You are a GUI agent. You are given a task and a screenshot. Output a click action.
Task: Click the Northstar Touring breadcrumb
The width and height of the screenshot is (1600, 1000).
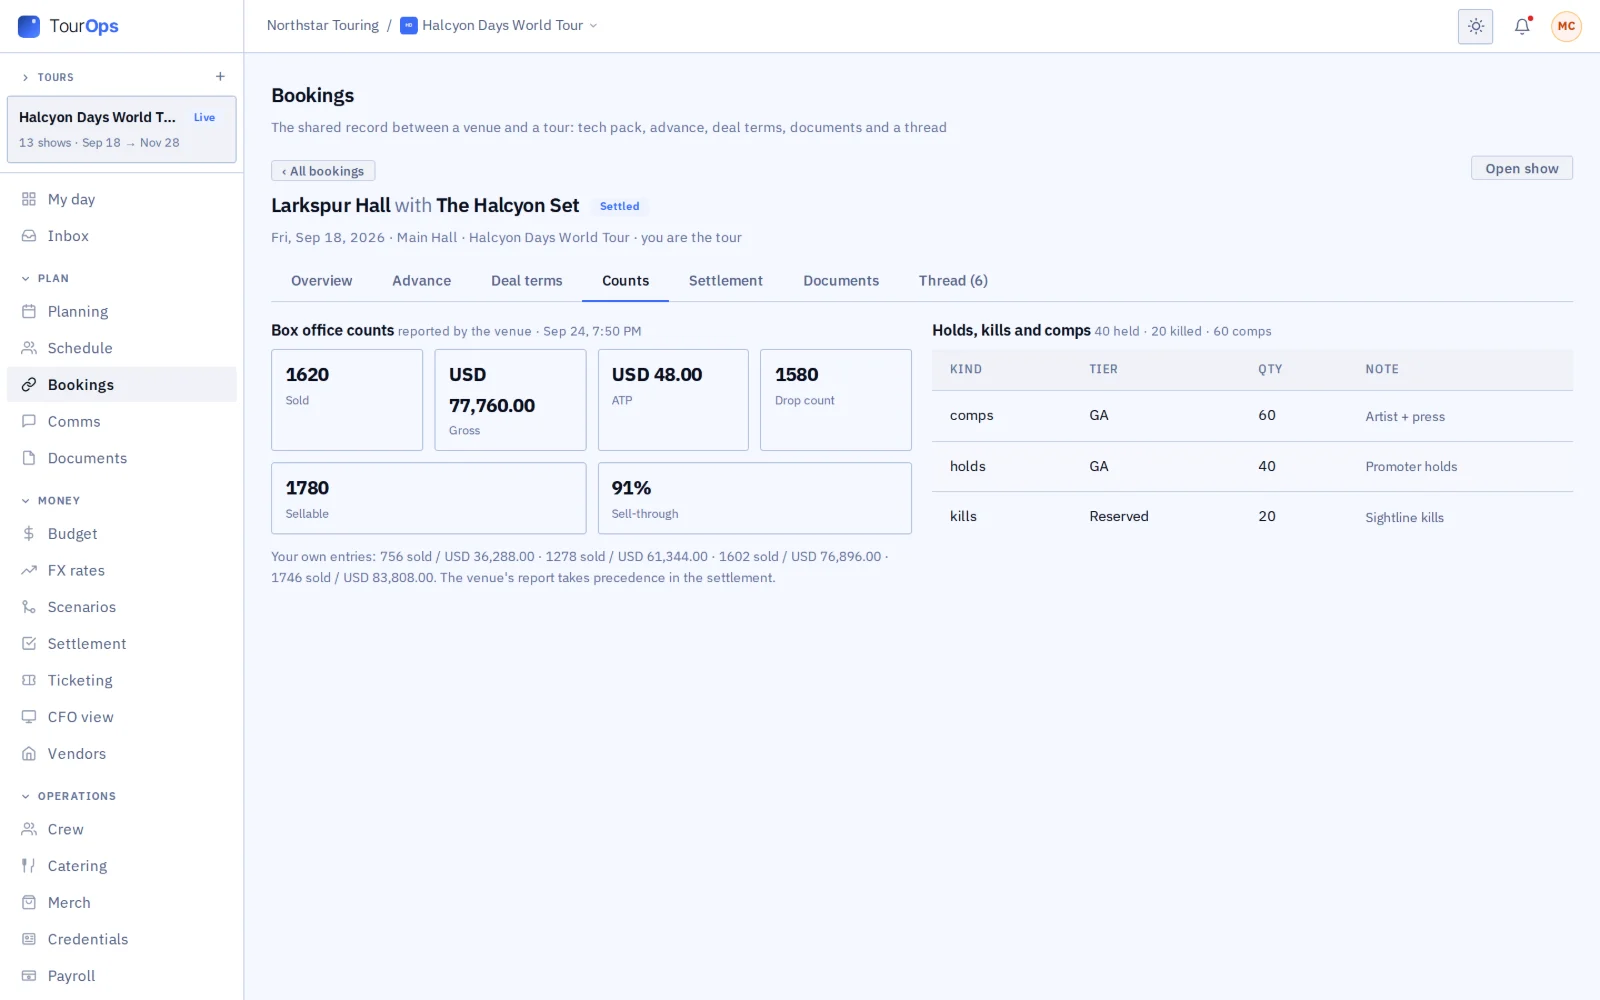(x=322, y=26)
